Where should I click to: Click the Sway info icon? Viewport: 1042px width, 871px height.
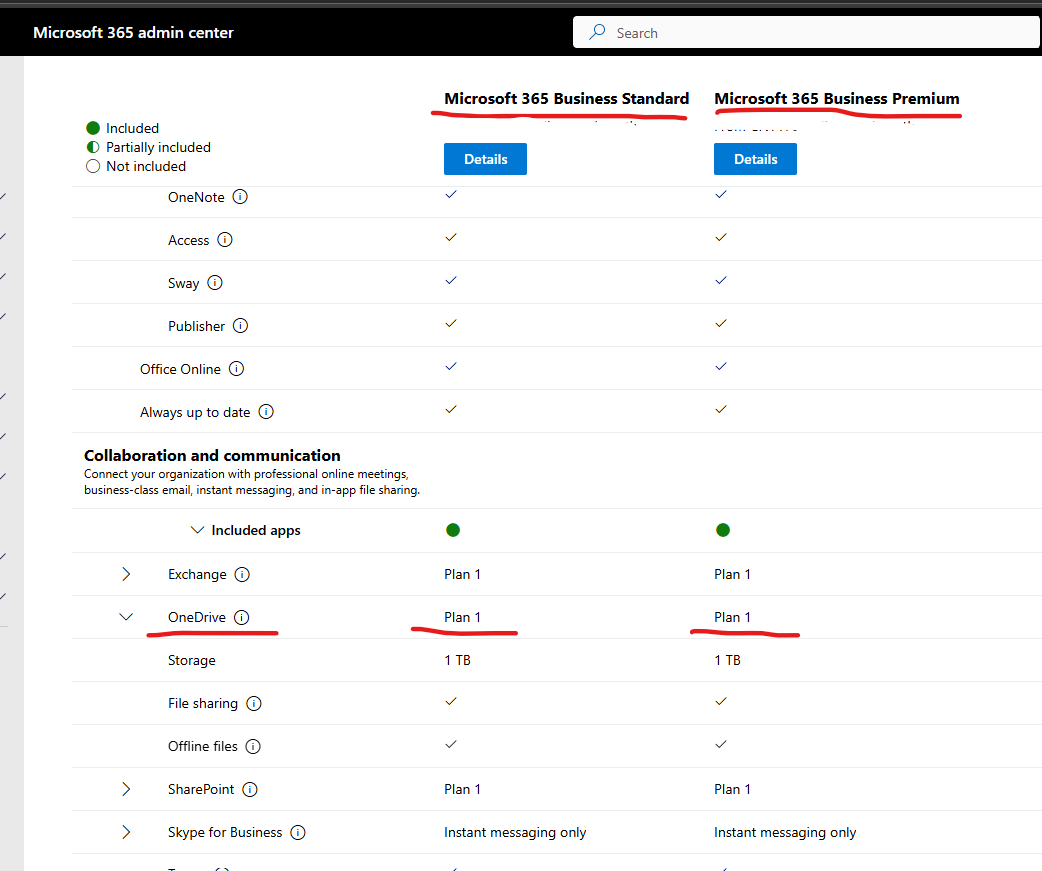point(215,283)
